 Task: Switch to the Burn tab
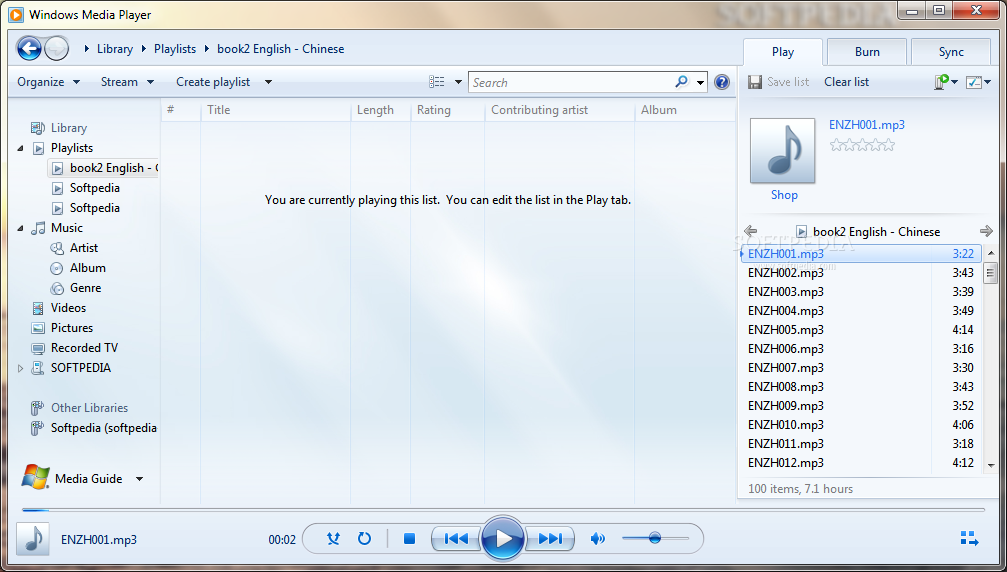click(x=867, y=52)
